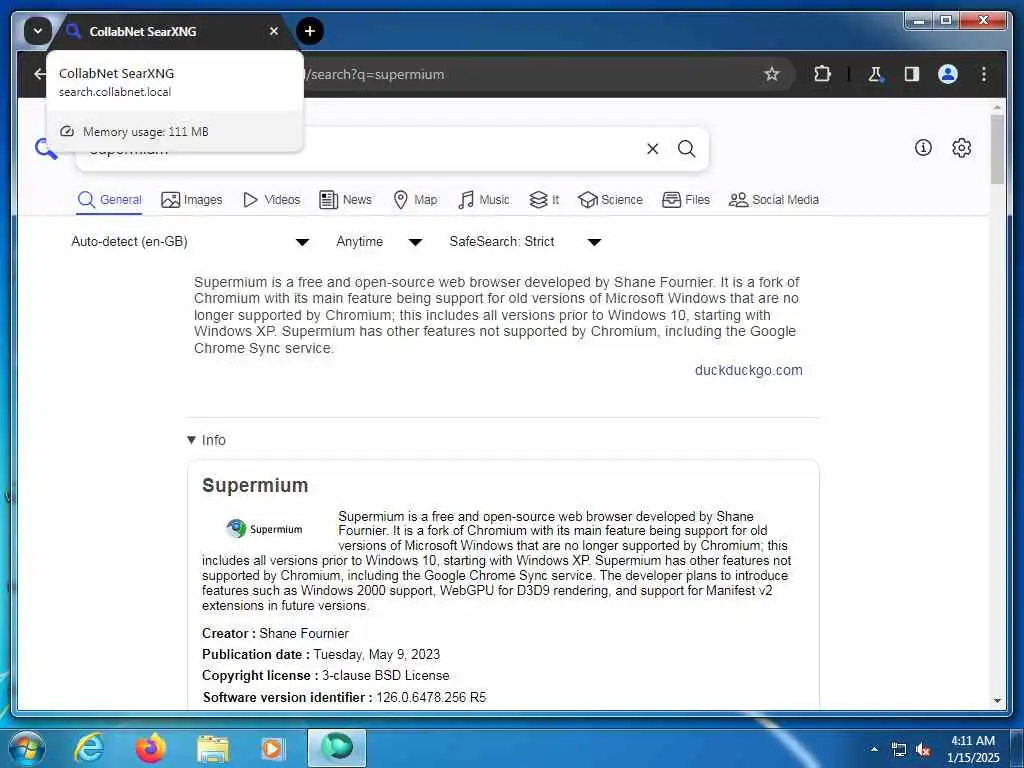
Task: Open the profile avatar menu
Action: (948, 74)
